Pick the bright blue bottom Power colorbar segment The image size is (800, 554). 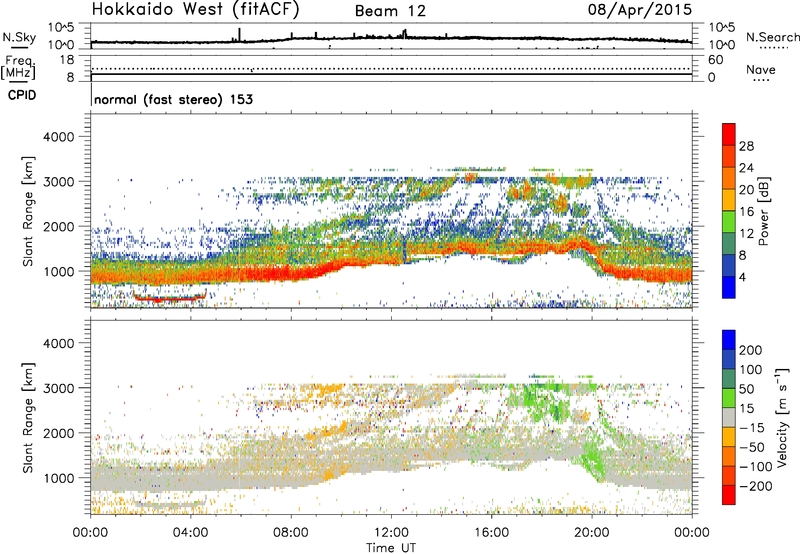click(729, 287)
